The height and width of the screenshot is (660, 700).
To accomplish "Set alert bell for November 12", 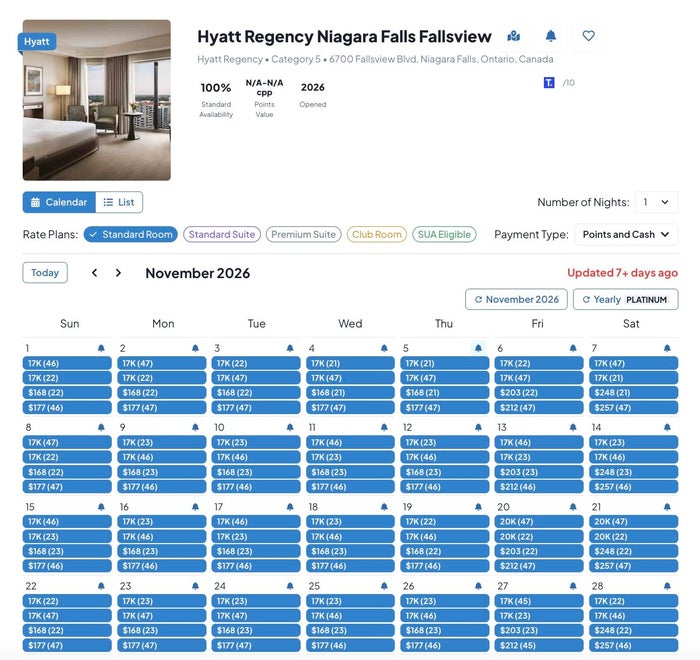I will (479, 427).
